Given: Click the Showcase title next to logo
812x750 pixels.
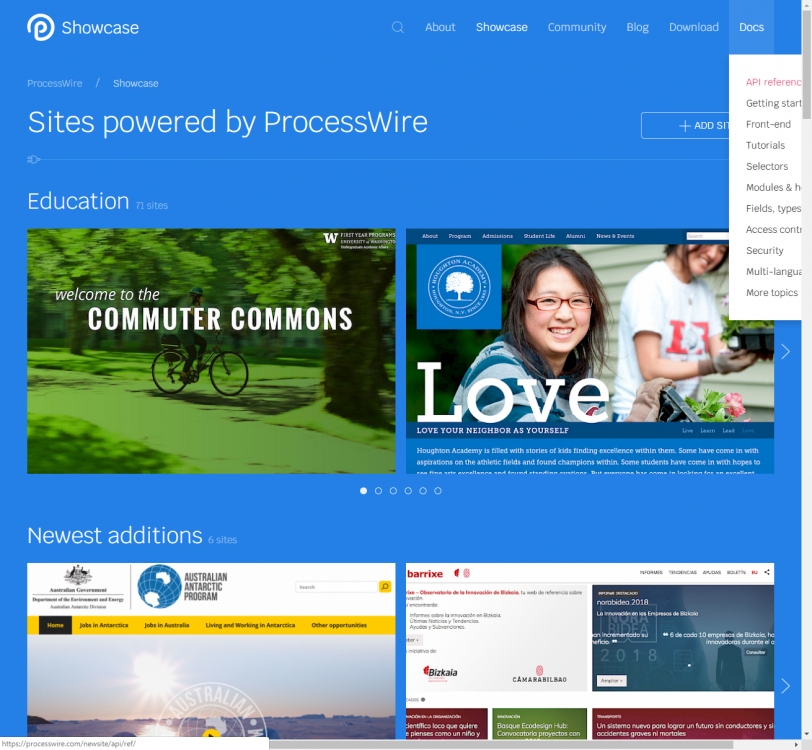Looking at the screenshot, I should click(x=100, y=27).
